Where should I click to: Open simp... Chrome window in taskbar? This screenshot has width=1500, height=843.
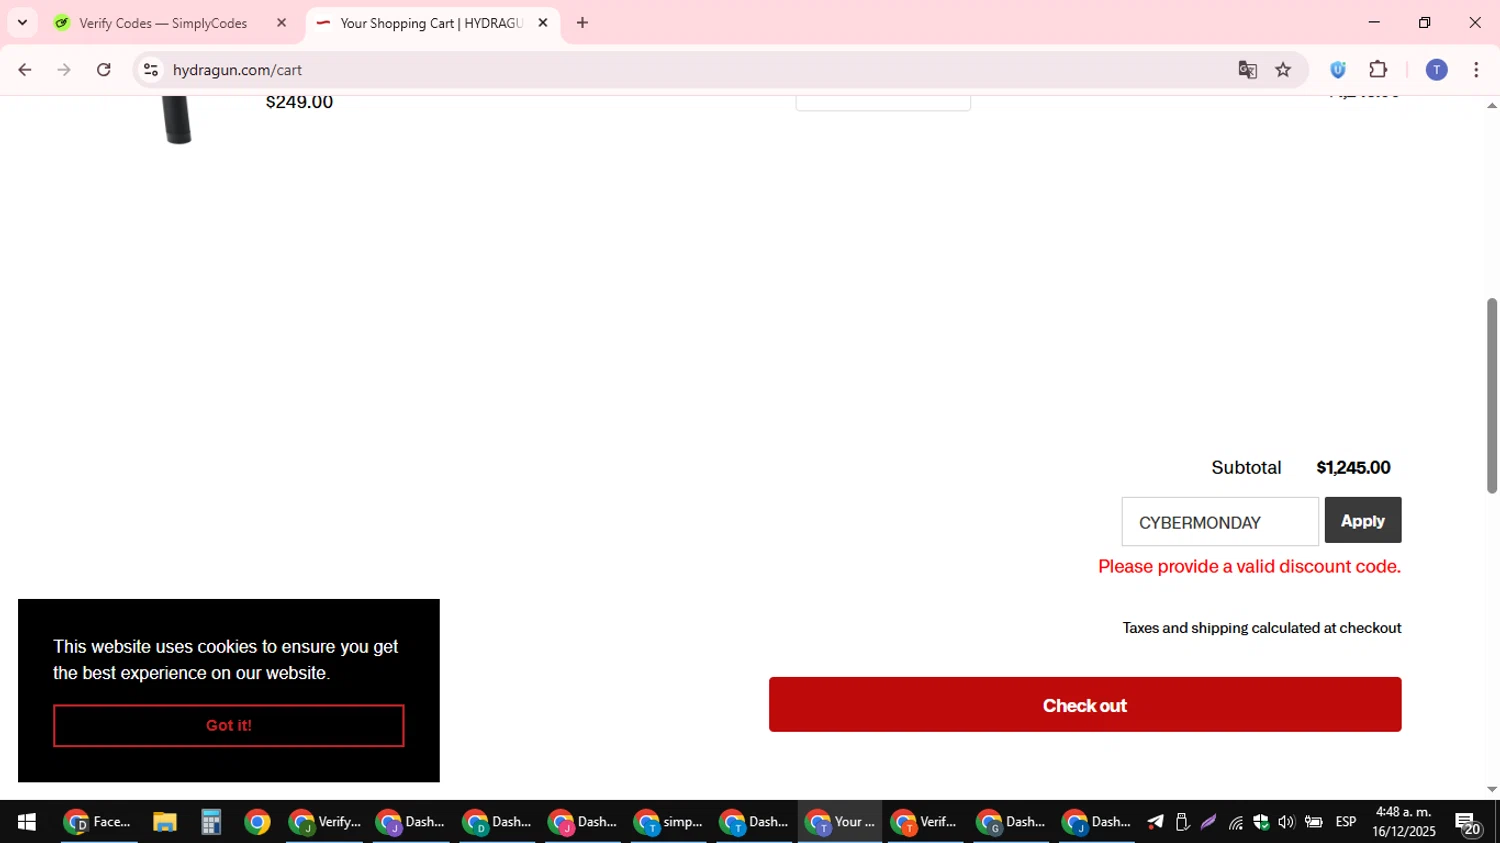pyautogui.click(x=669, y=822)
